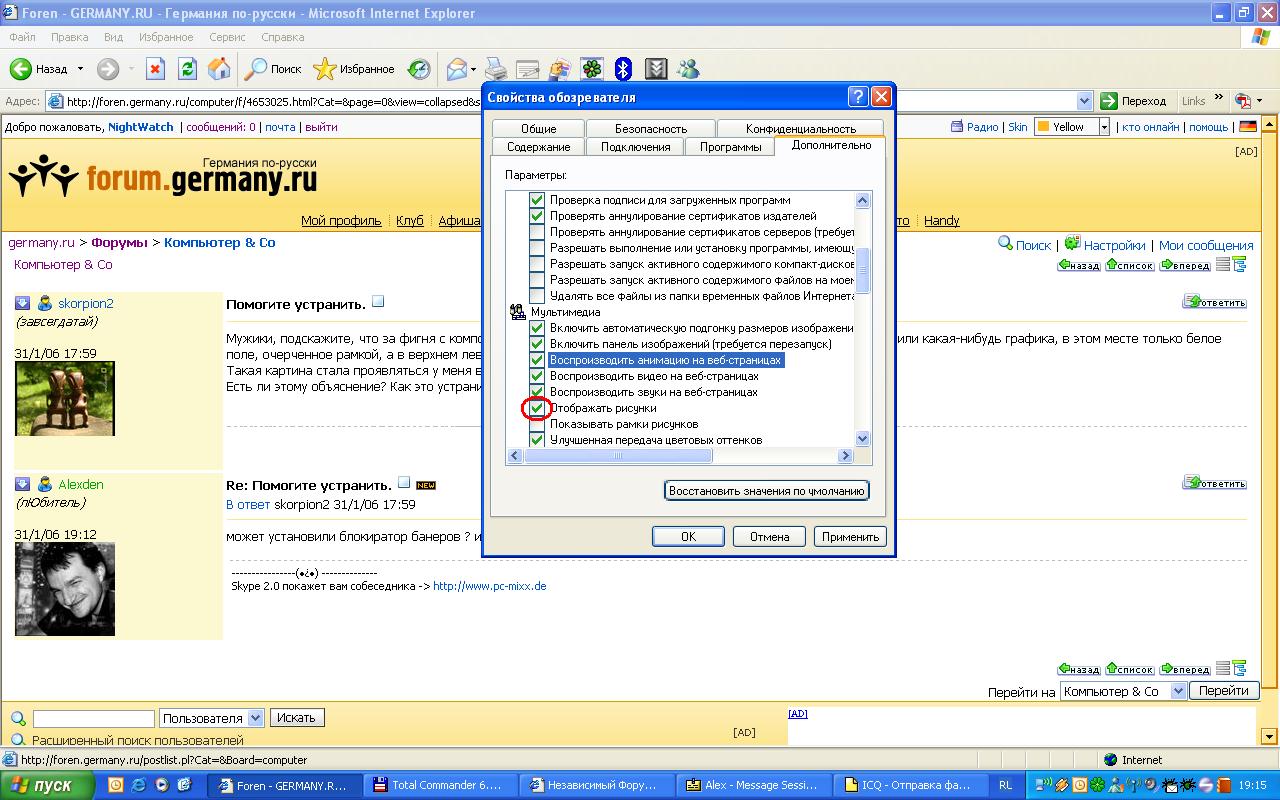Switch to the 'Безопасность' tab

click(x=650, y=129)
